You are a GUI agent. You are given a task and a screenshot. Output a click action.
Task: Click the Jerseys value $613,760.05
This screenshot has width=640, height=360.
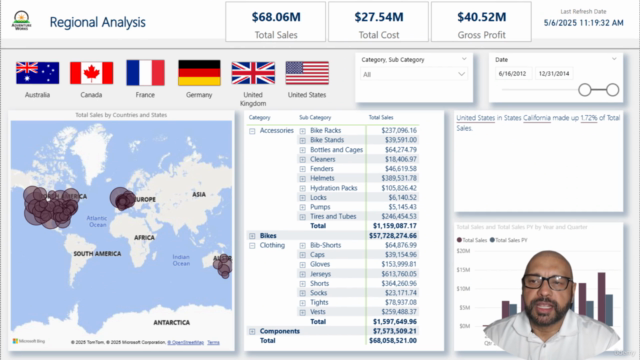[x=399, y=274]
